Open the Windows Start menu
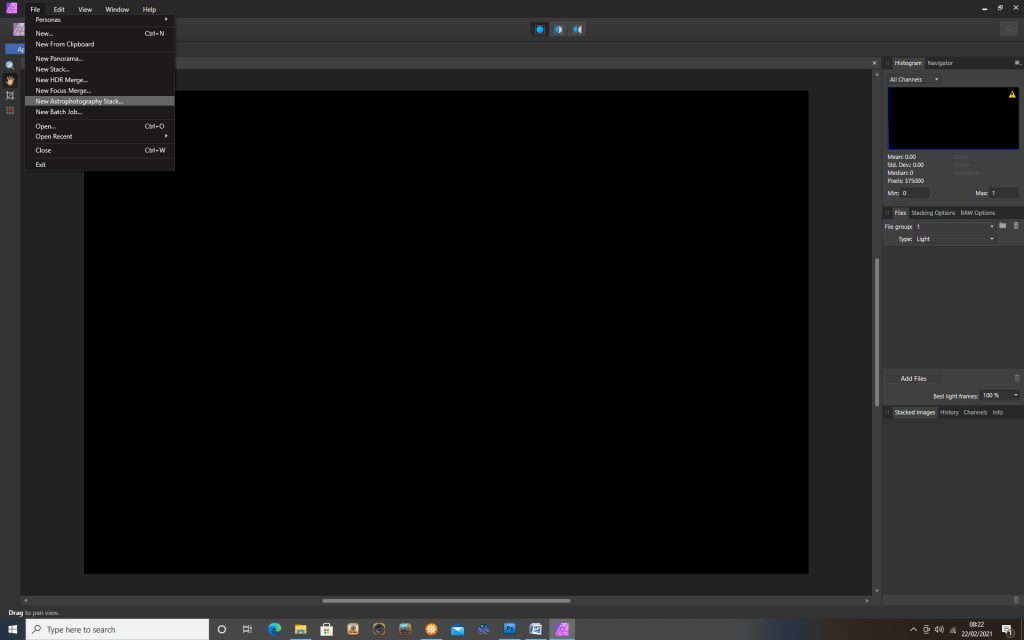 12,630
